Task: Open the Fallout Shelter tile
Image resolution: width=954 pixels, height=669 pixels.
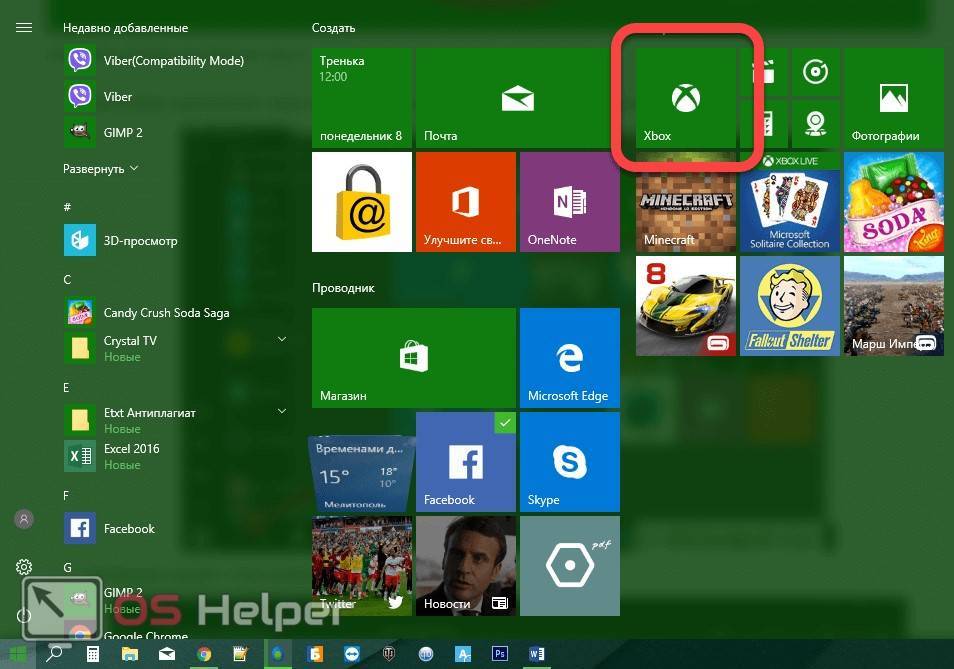Action: coord(789,306)
